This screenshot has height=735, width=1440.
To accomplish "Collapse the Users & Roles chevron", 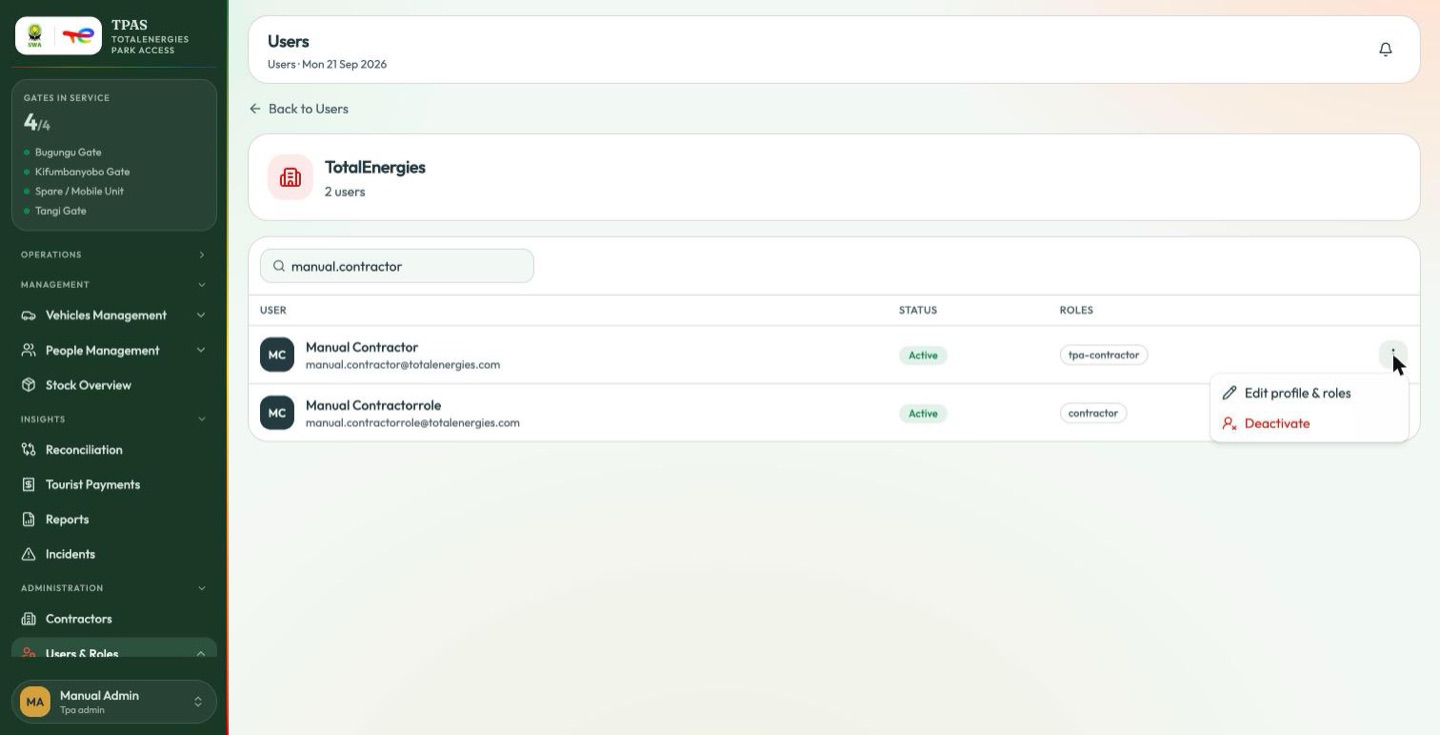I will click(x=201, y=654).
